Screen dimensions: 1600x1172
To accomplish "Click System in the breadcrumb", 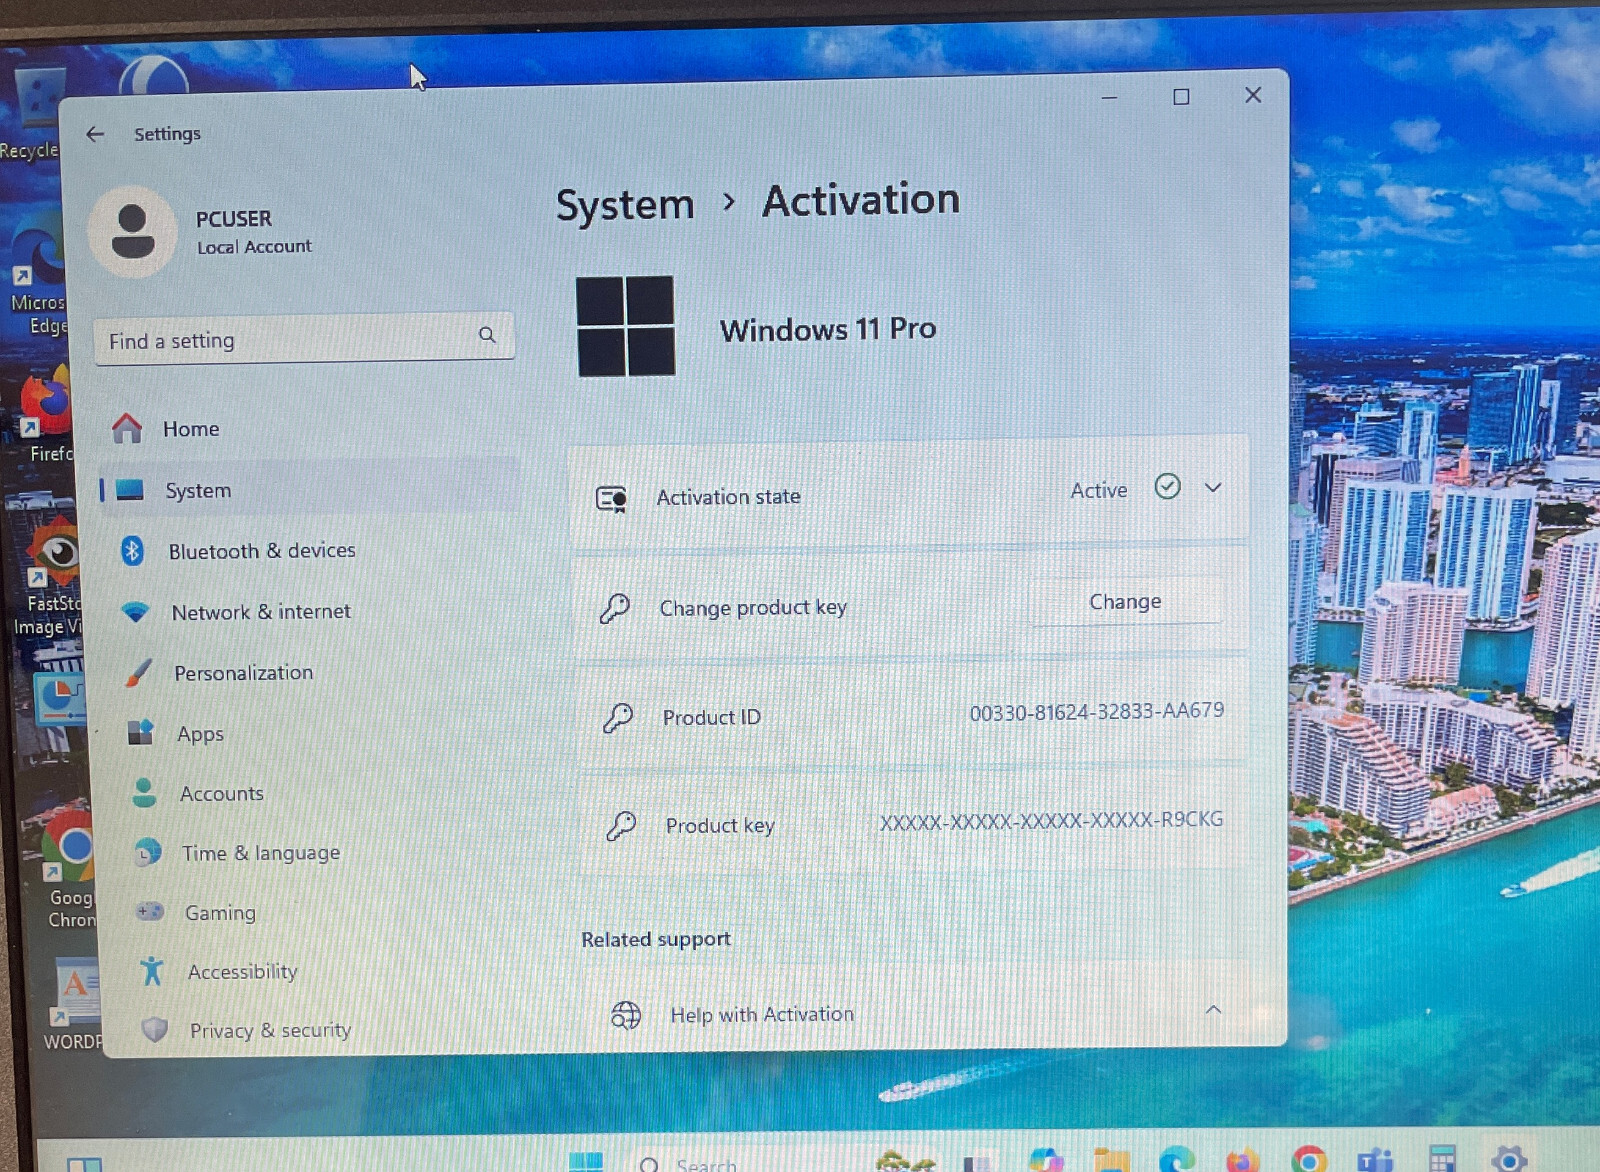I will (x=625, y=205).
